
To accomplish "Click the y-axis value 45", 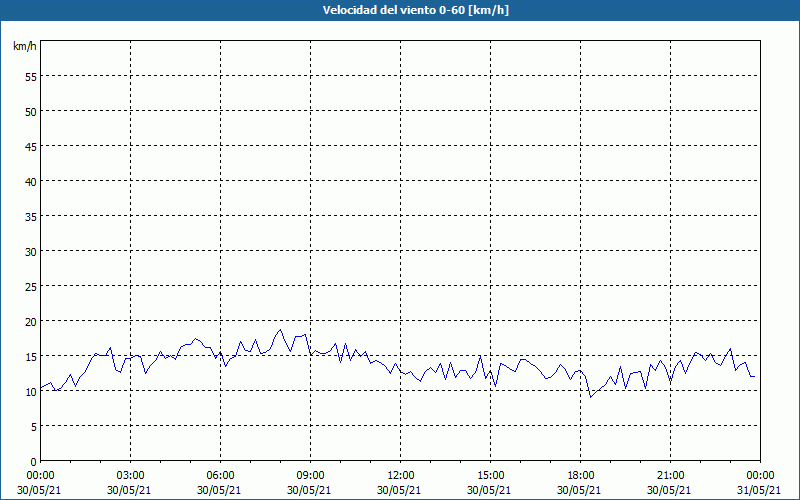I will 31,147.
